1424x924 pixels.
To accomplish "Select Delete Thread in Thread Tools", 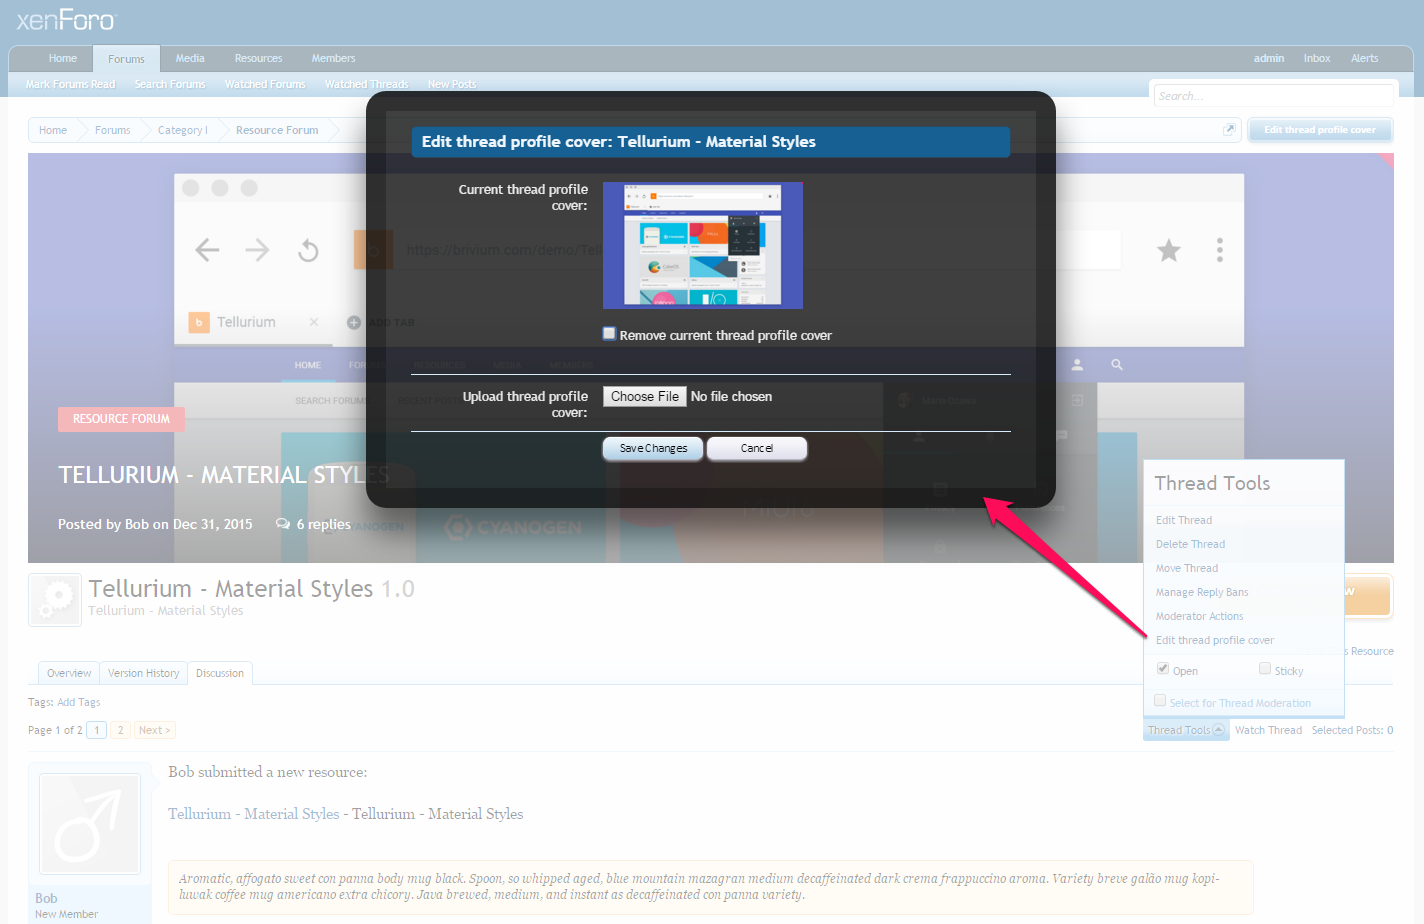I will pyautogui.click(x=1190, y=544).
